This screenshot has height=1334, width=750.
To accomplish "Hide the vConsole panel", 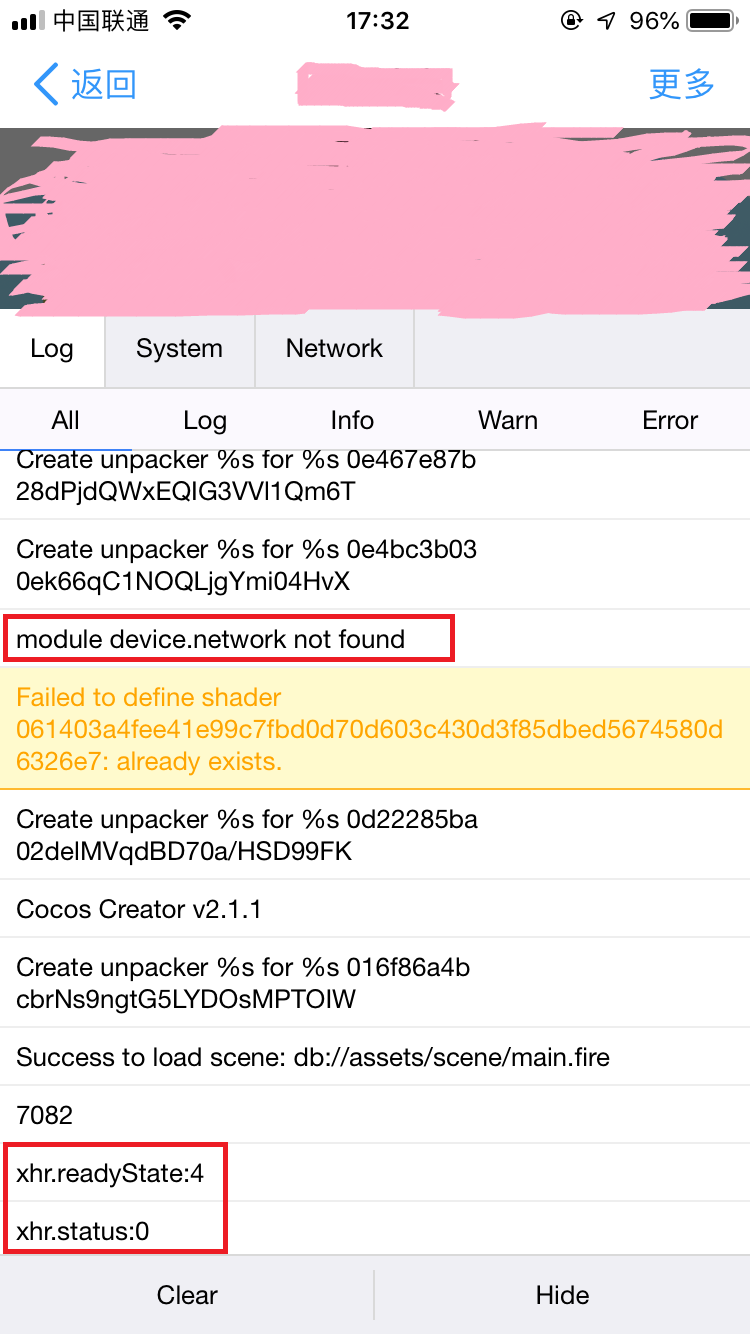I will pos(562,1295).
